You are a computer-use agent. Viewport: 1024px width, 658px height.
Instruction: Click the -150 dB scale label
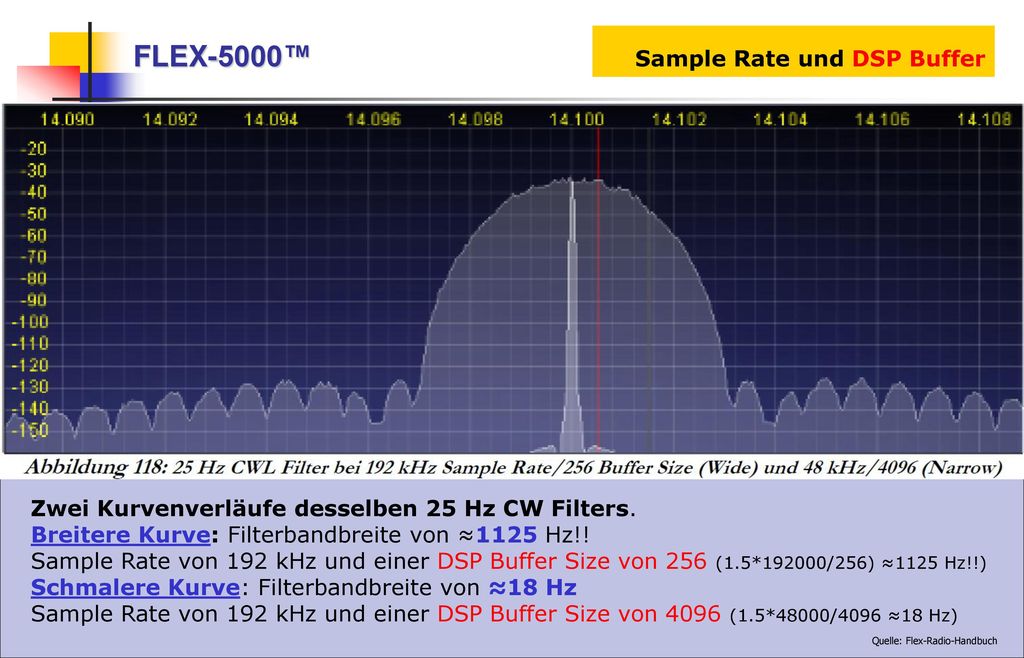coord(30,430)
